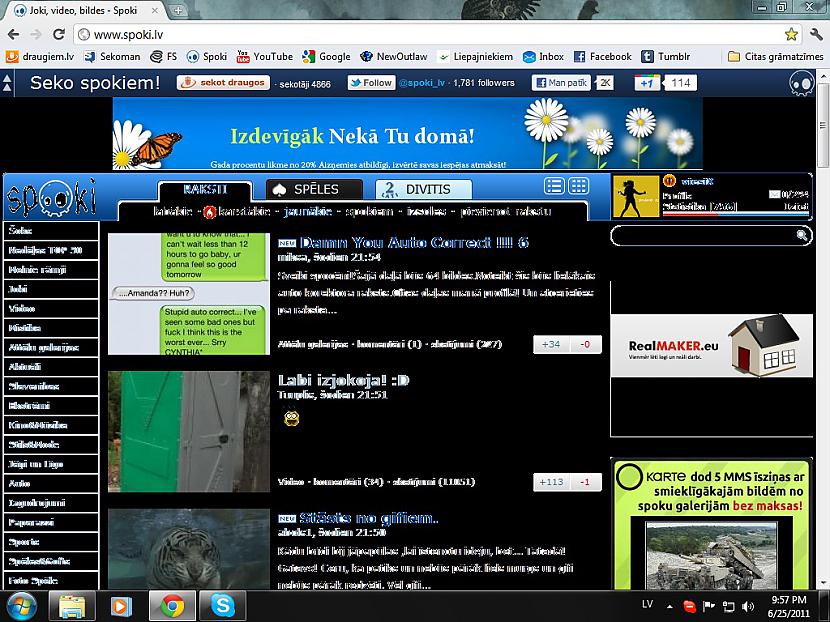
Task: Click the Google +1 button
Action: click(647, 83)
